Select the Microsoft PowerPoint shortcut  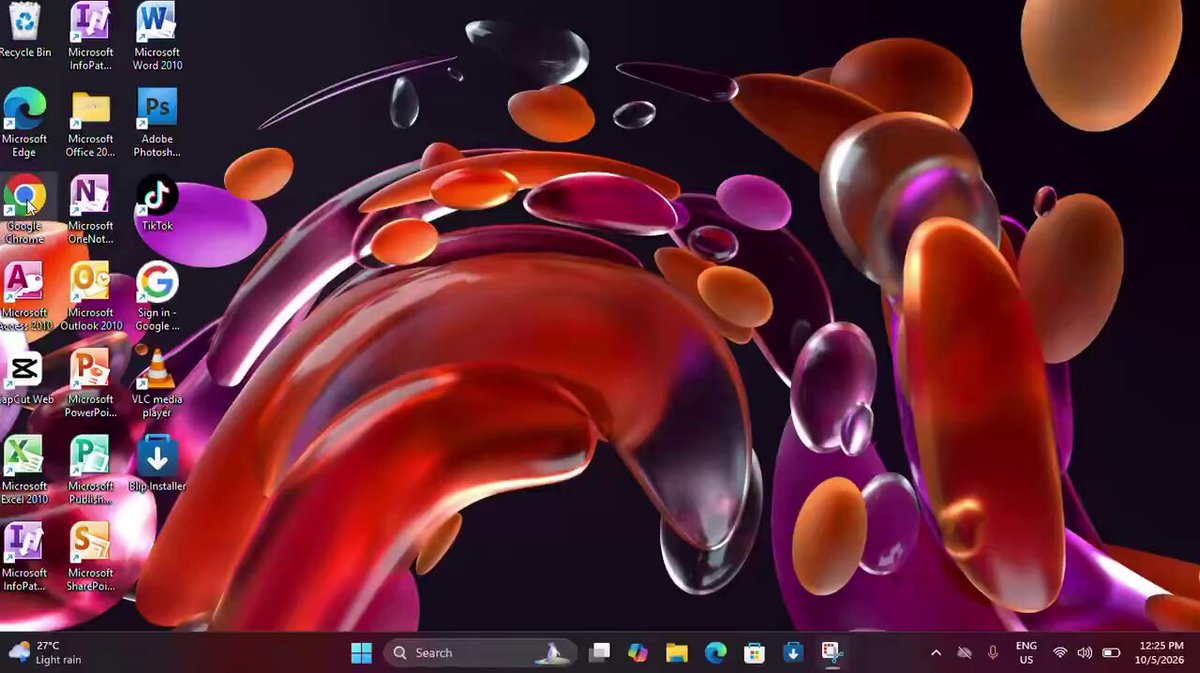point(91,384)
